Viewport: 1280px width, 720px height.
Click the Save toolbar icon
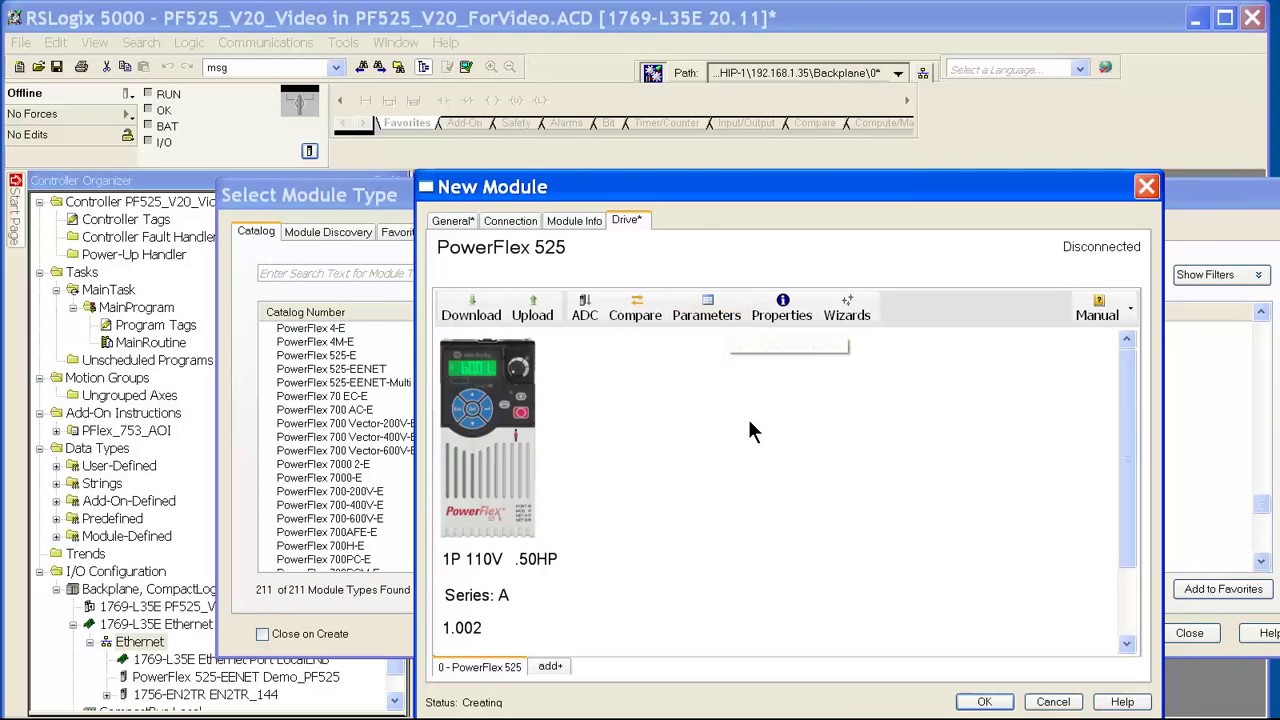[57, 67]
